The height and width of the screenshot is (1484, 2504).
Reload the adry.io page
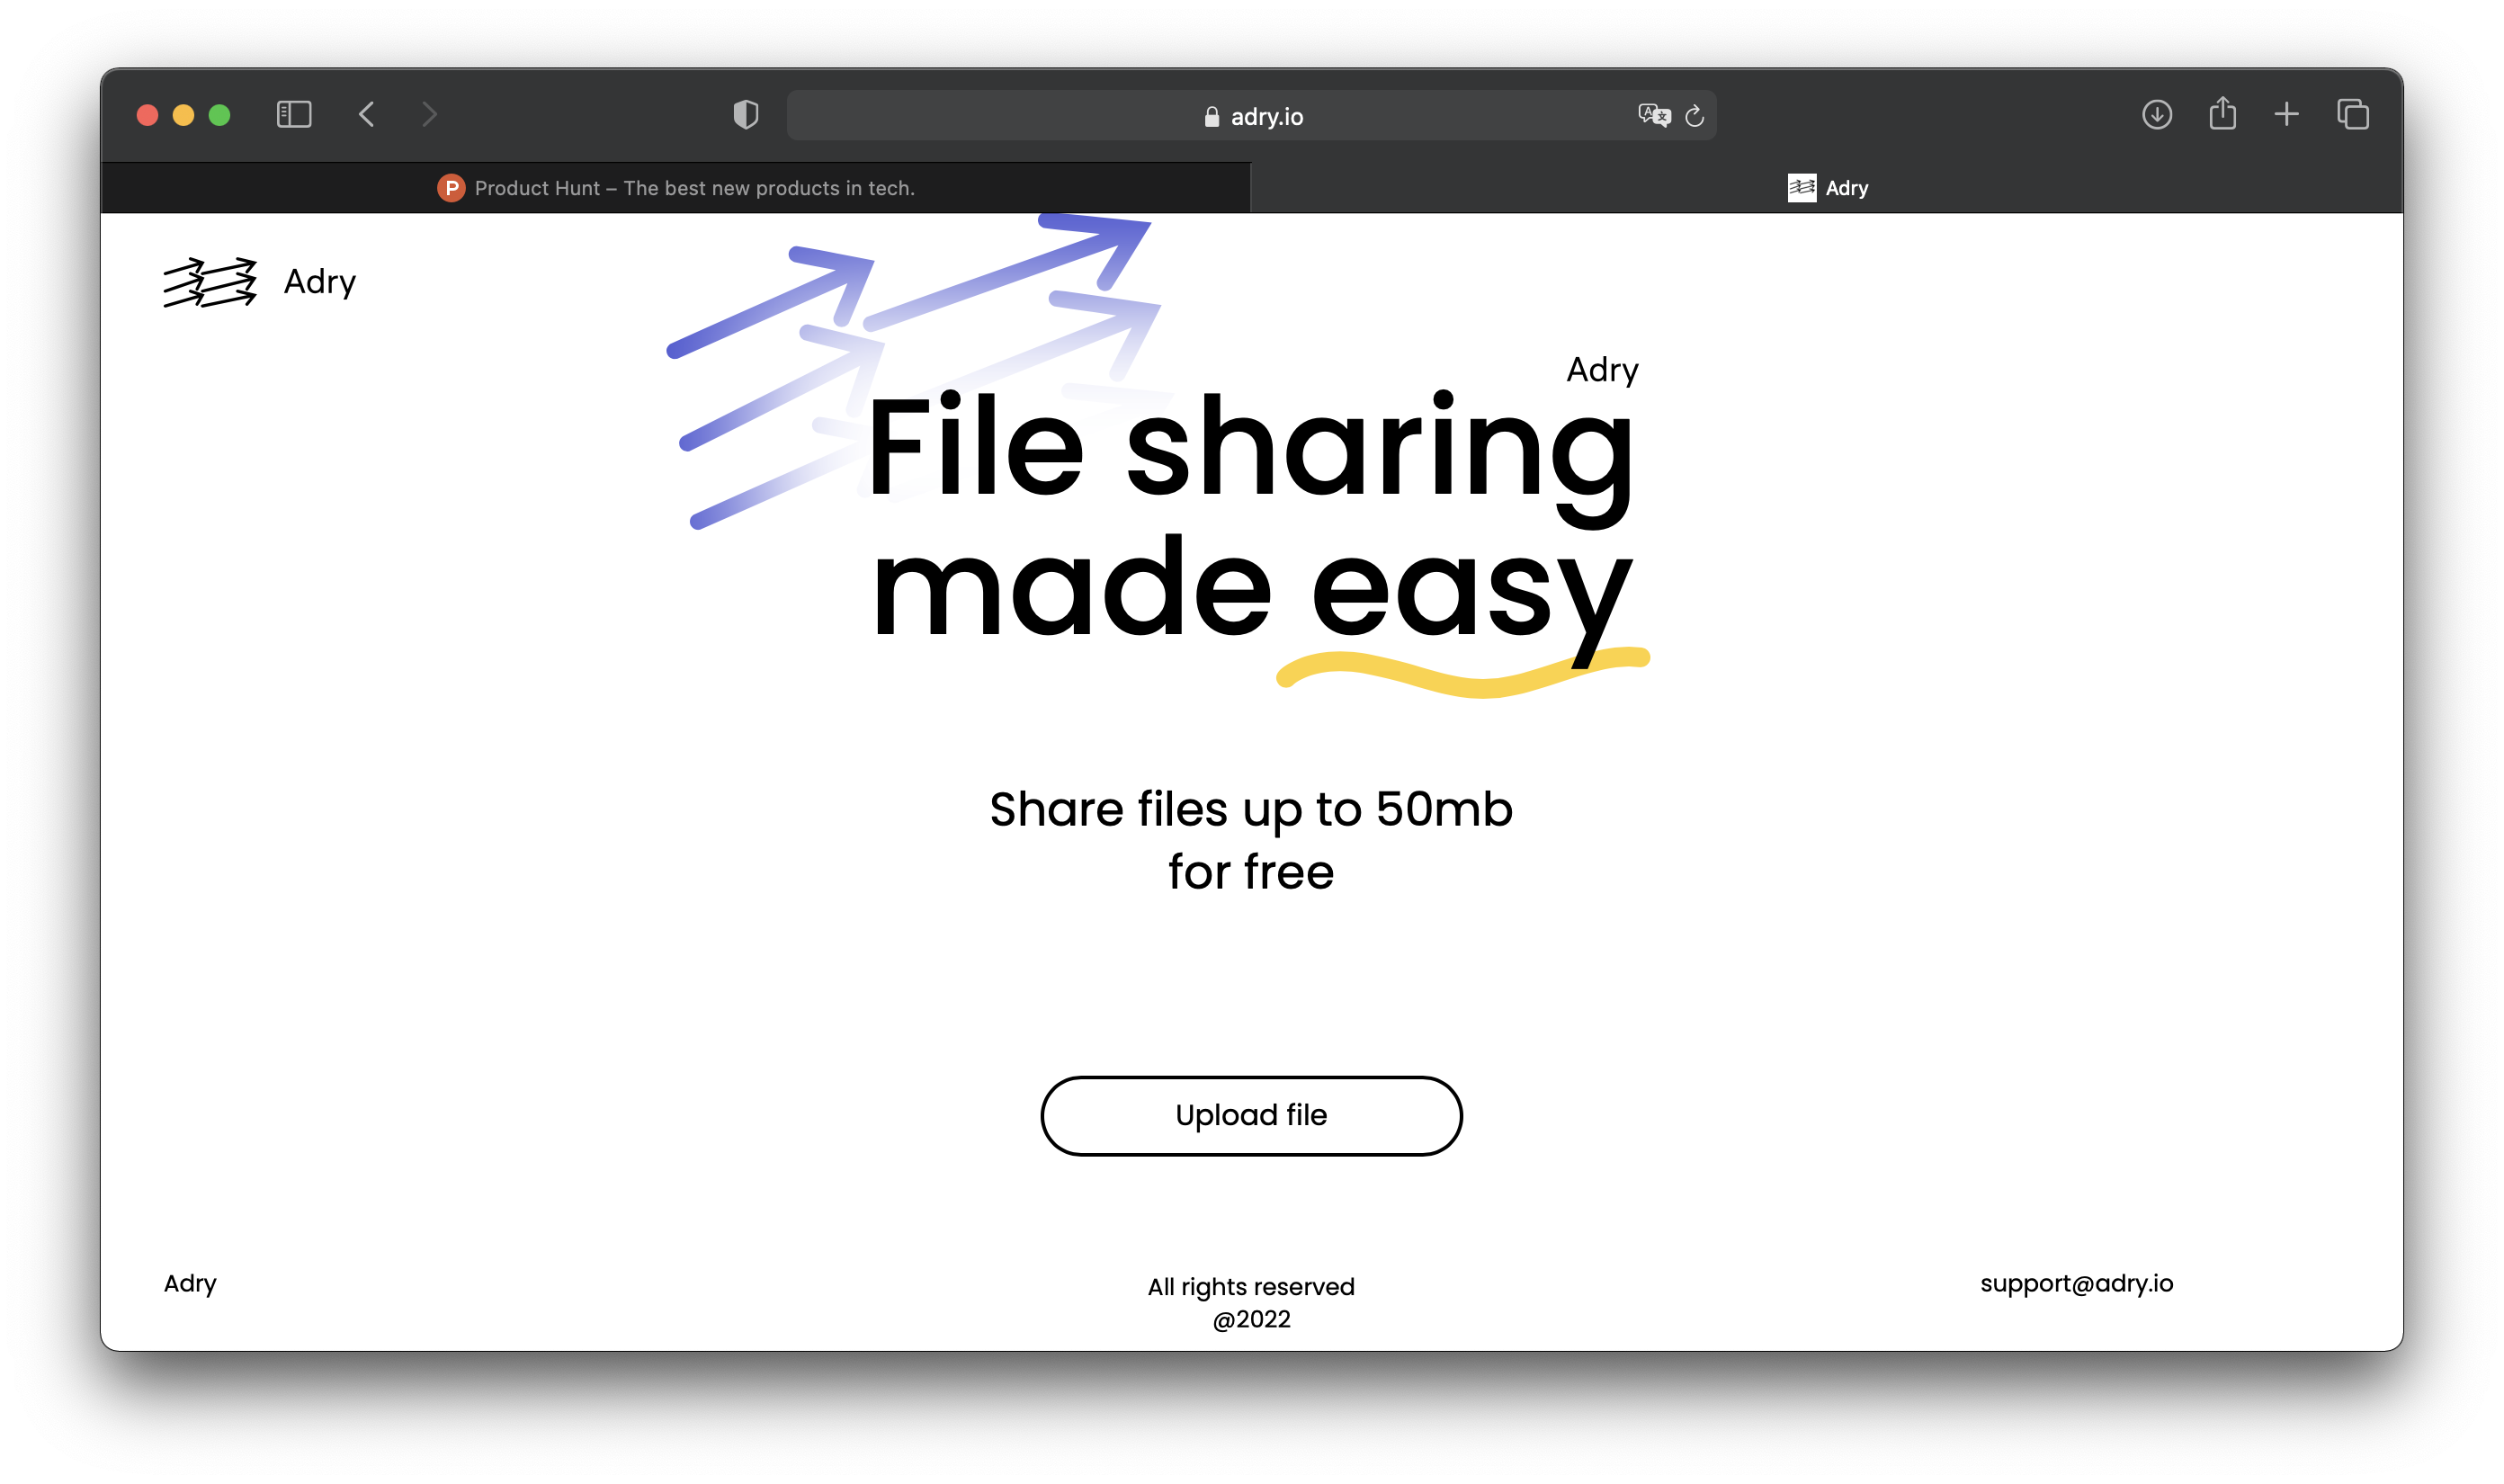pyautogui.click(x=1694, y=116)
